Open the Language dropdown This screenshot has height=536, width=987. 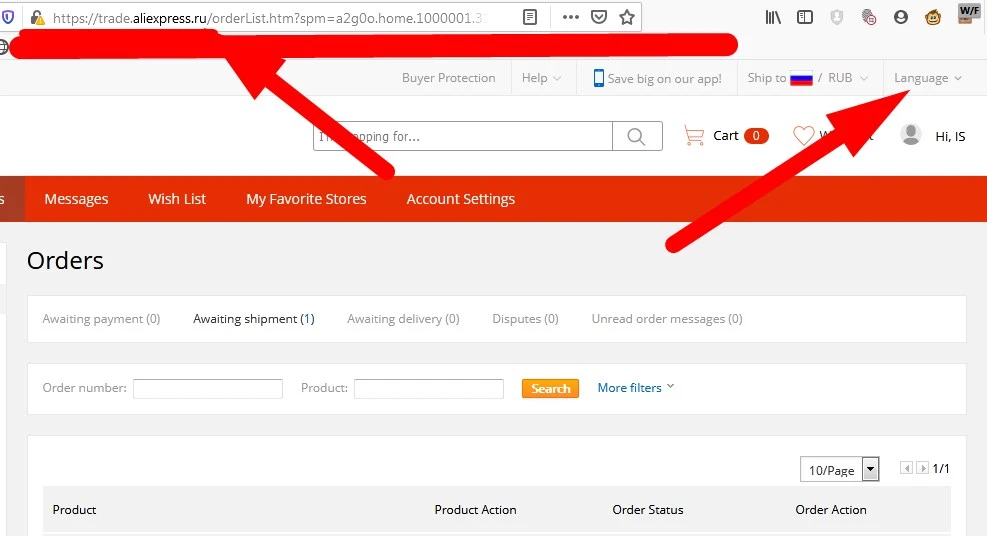click(x=928, y=78)
